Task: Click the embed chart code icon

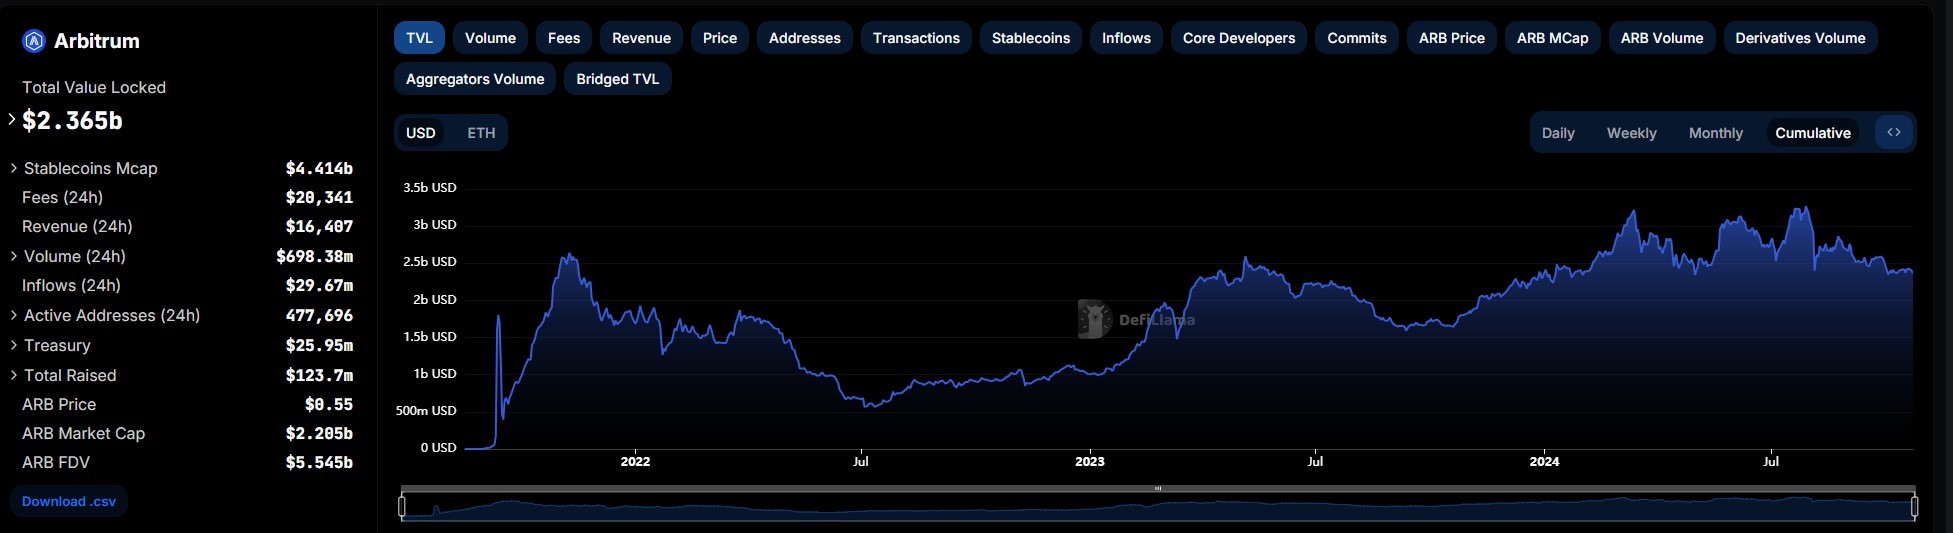Action: [x=1893, y=132]
